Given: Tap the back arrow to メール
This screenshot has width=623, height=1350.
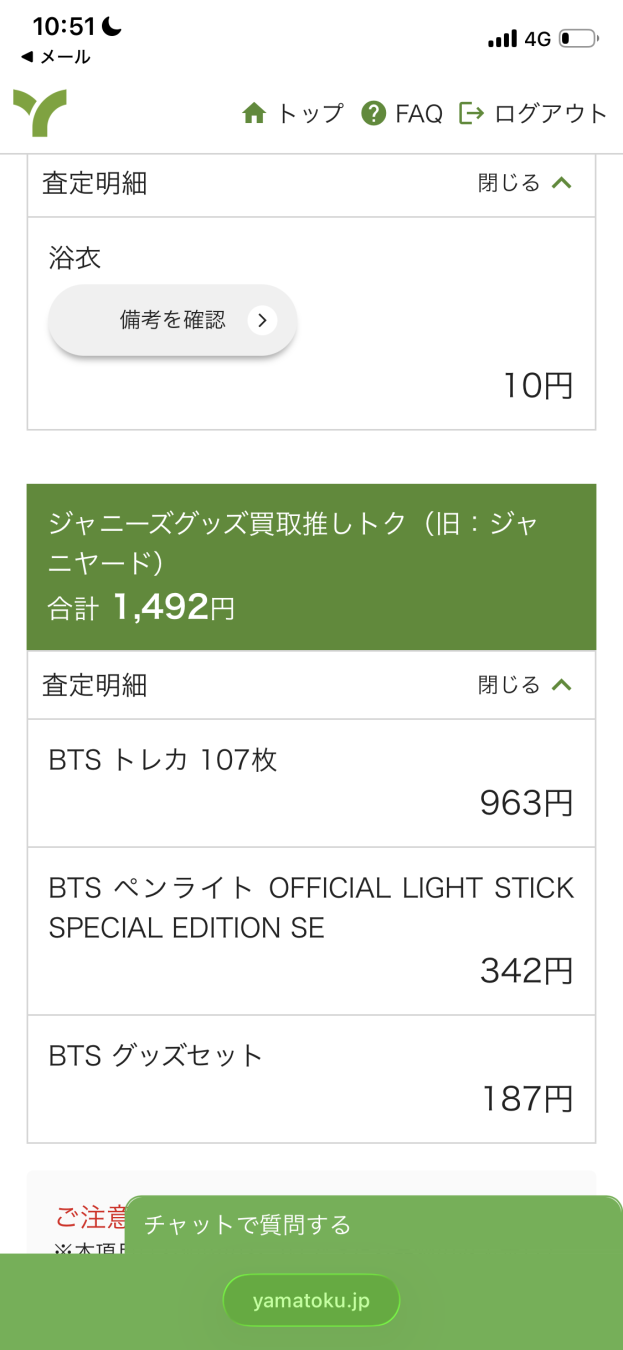Looking at the screenshot, I should pos(26,57).
